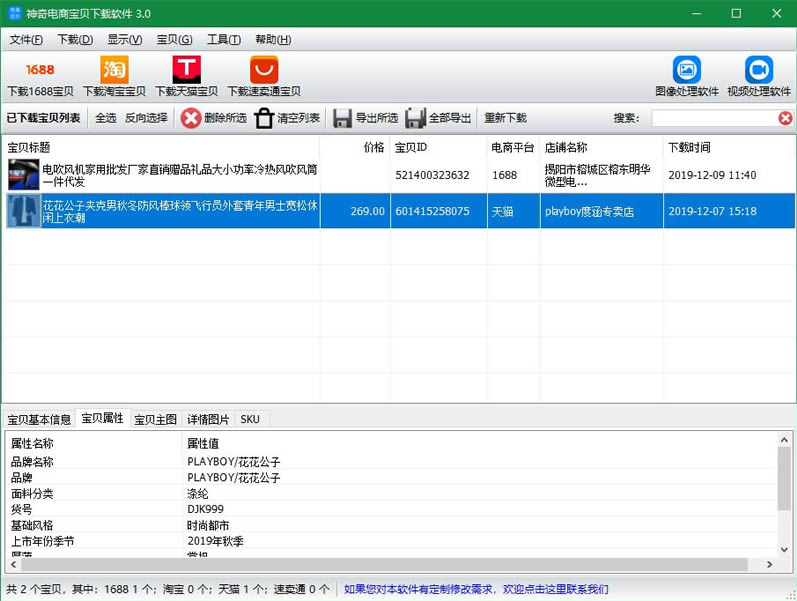Switch to the SKU tab
This screenshot has height=601, width=797.
point(249,419)
